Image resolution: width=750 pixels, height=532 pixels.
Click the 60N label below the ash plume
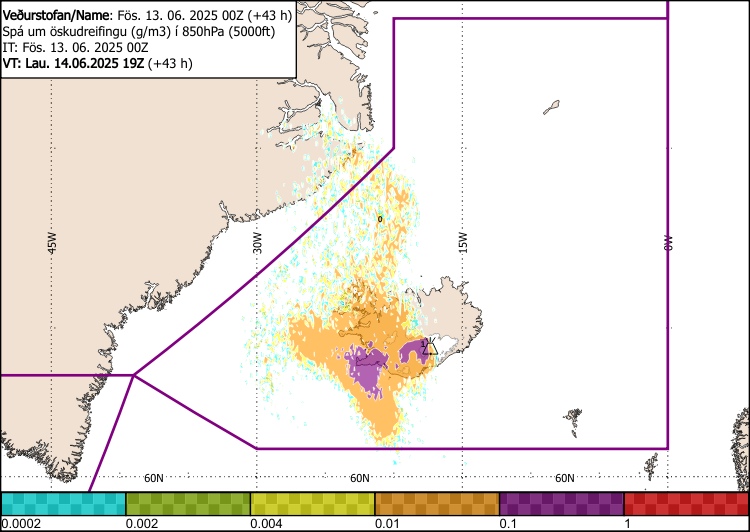click(x=359, y=478)
